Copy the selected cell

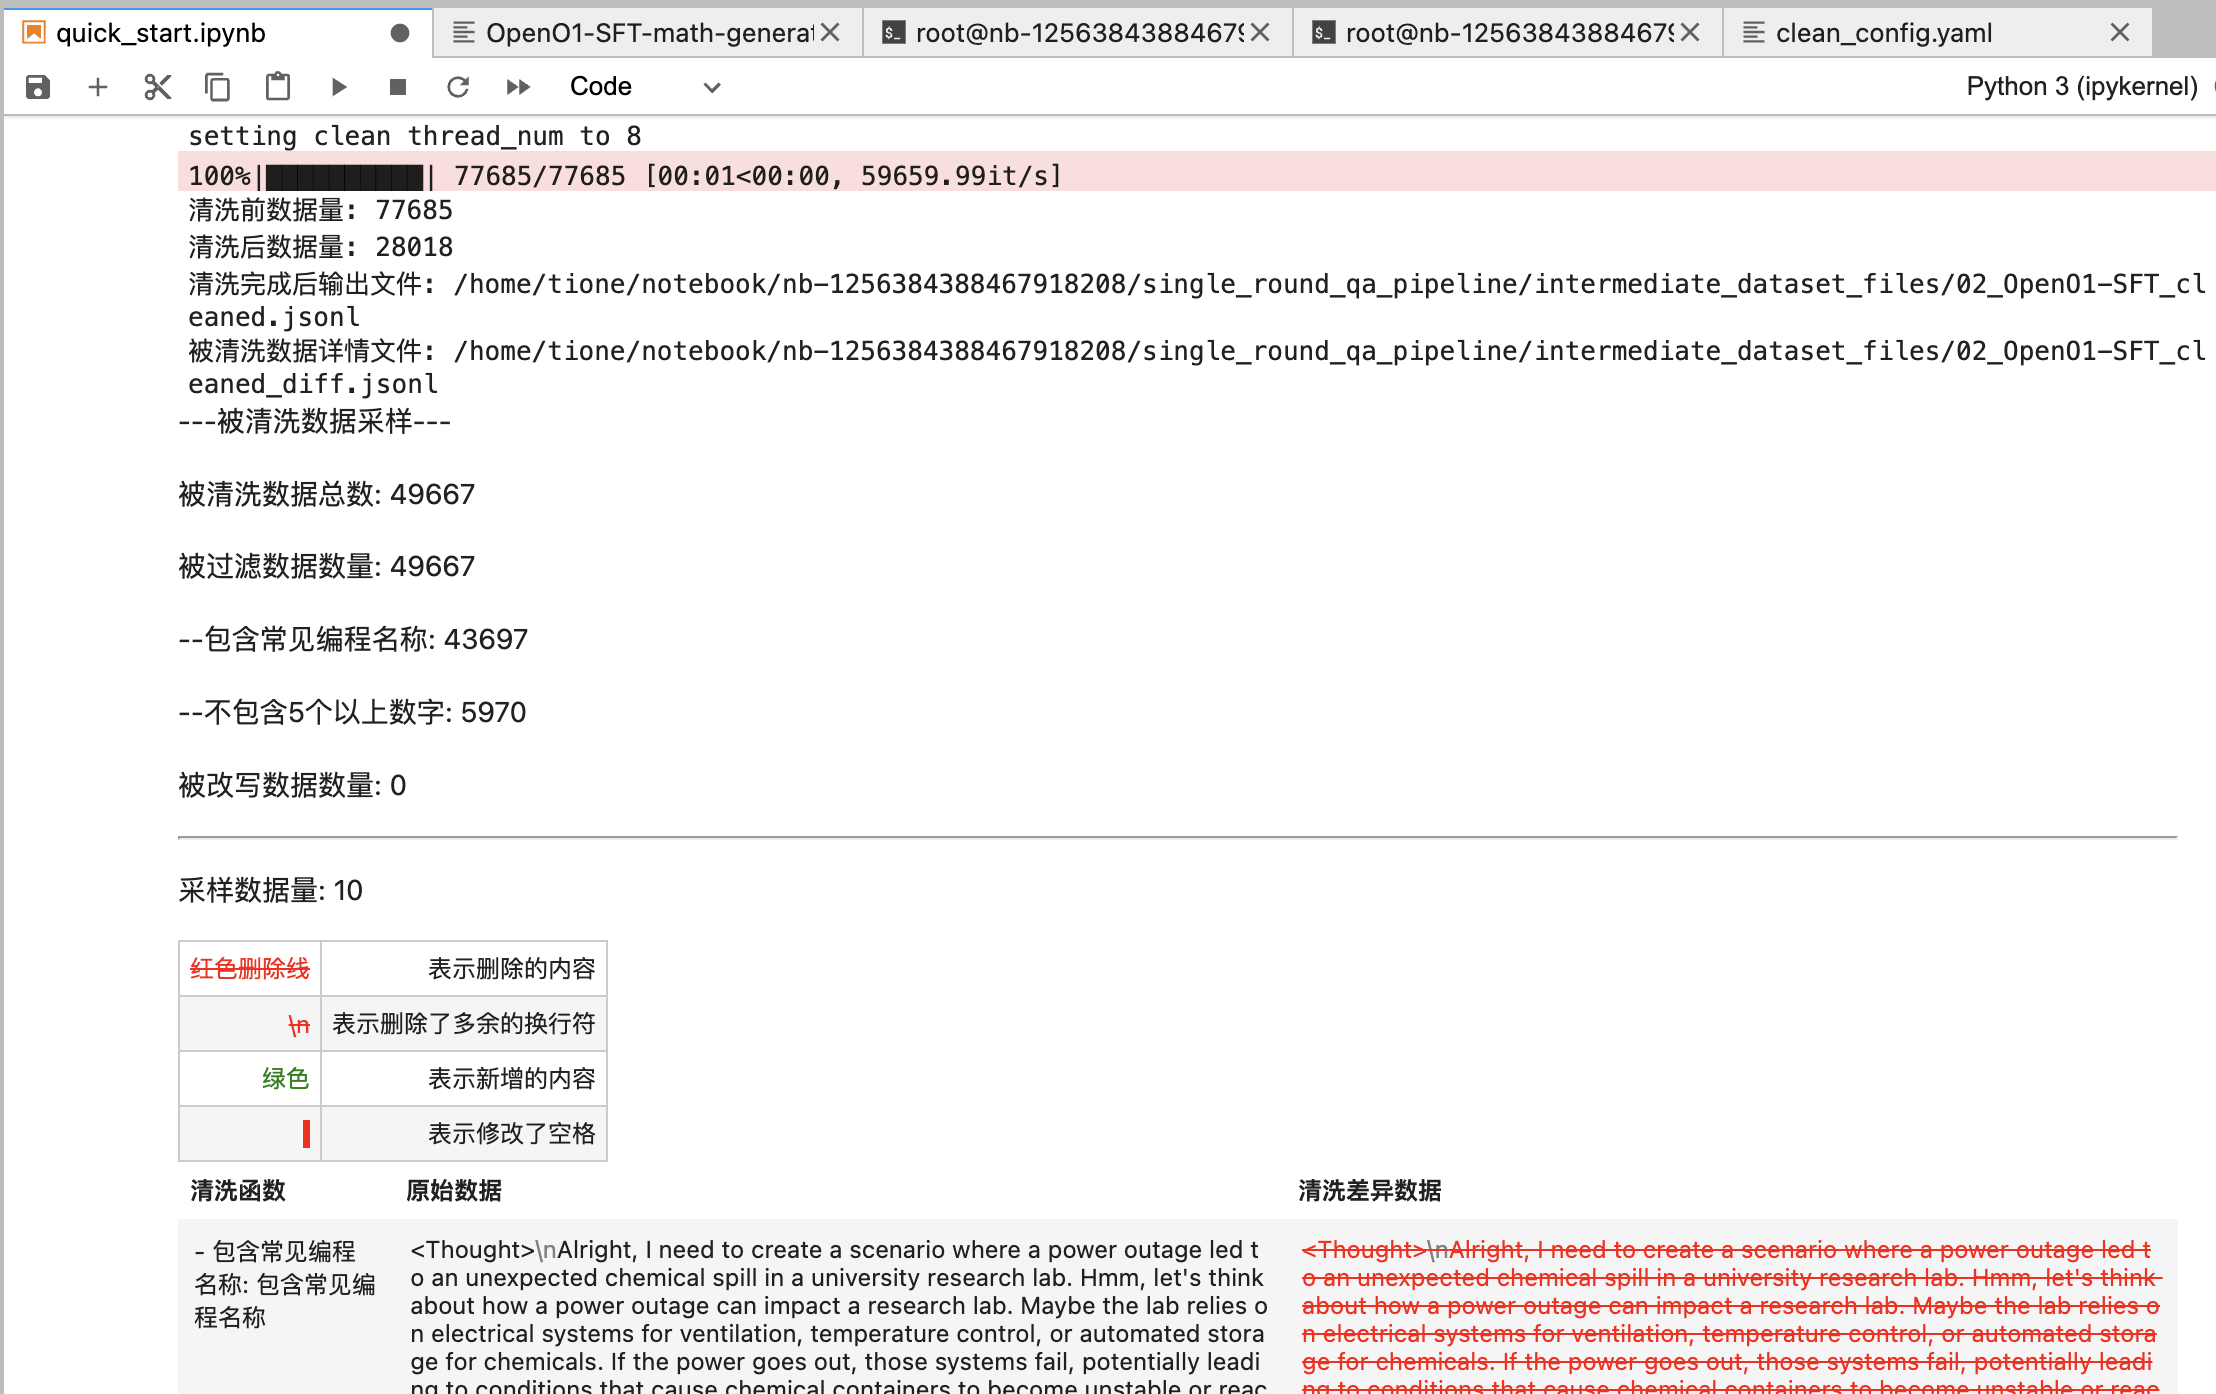[217, 87]
